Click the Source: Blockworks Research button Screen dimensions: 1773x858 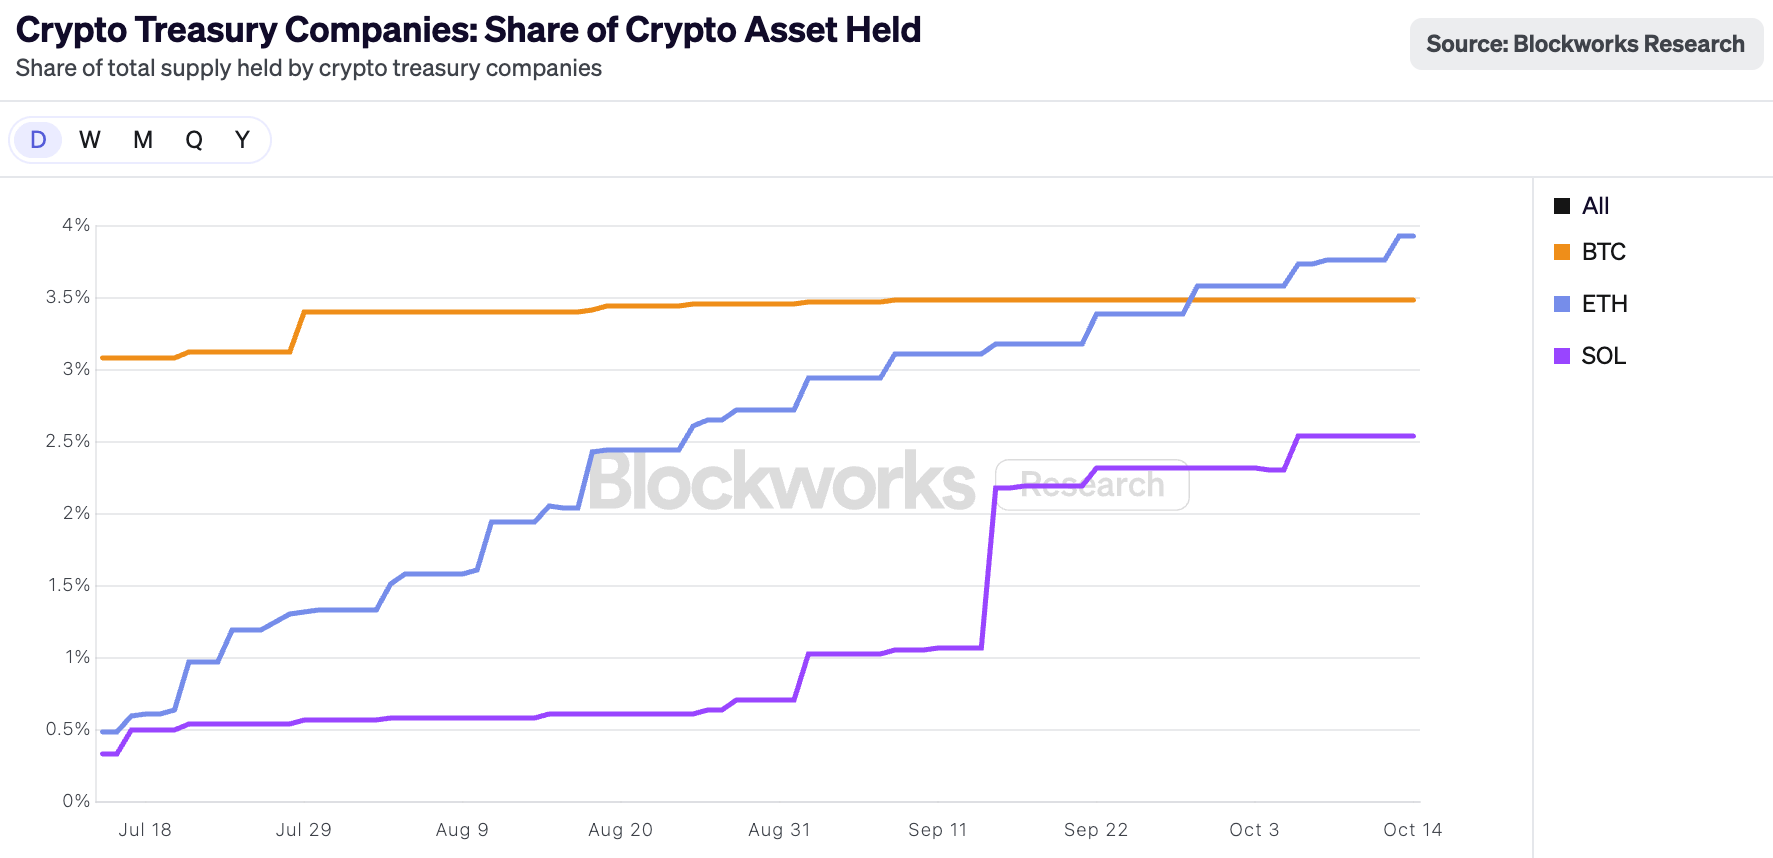coord(1585,44)
